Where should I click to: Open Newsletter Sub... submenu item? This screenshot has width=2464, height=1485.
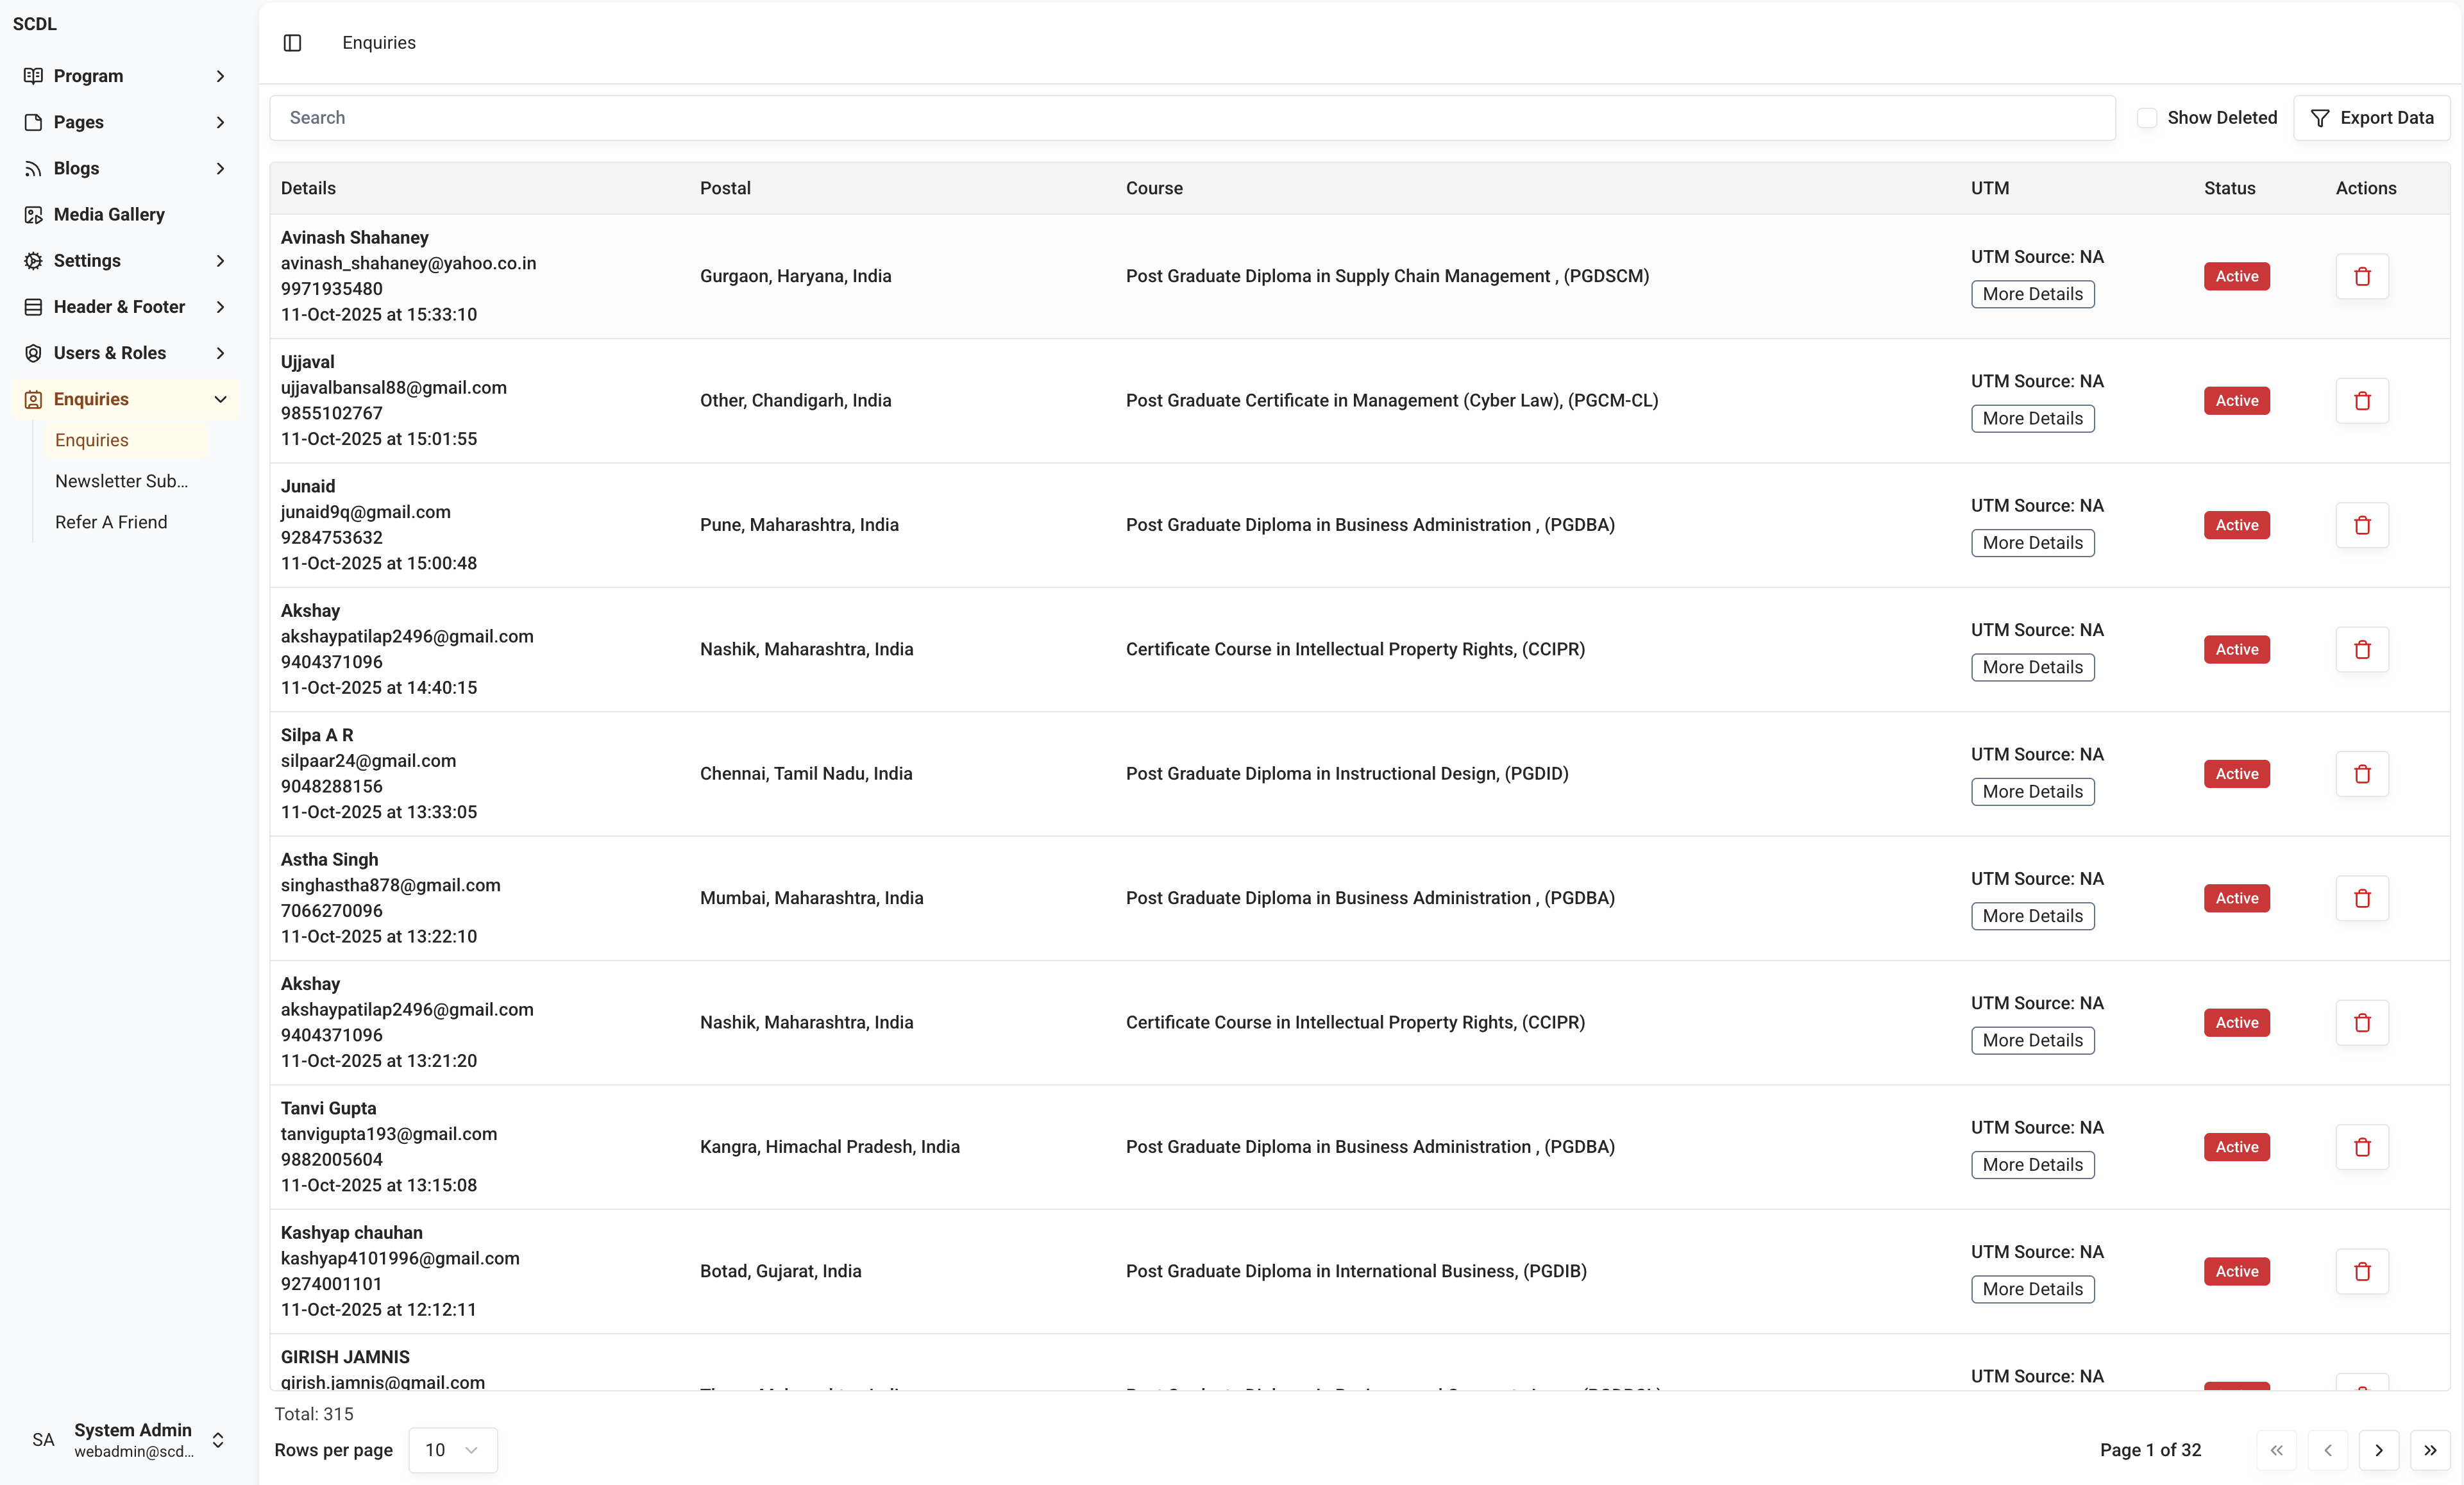(121, 481)
